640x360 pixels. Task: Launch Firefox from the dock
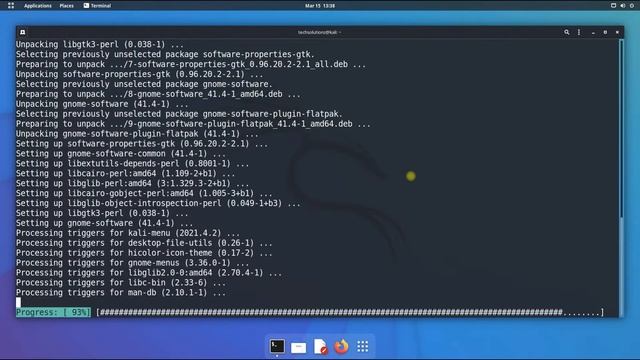click(341, 346)
